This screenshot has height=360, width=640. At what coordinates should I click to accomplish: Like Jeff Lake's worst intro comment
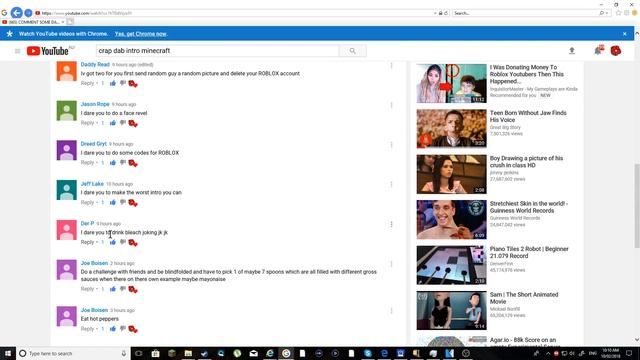tap(113, 202)
